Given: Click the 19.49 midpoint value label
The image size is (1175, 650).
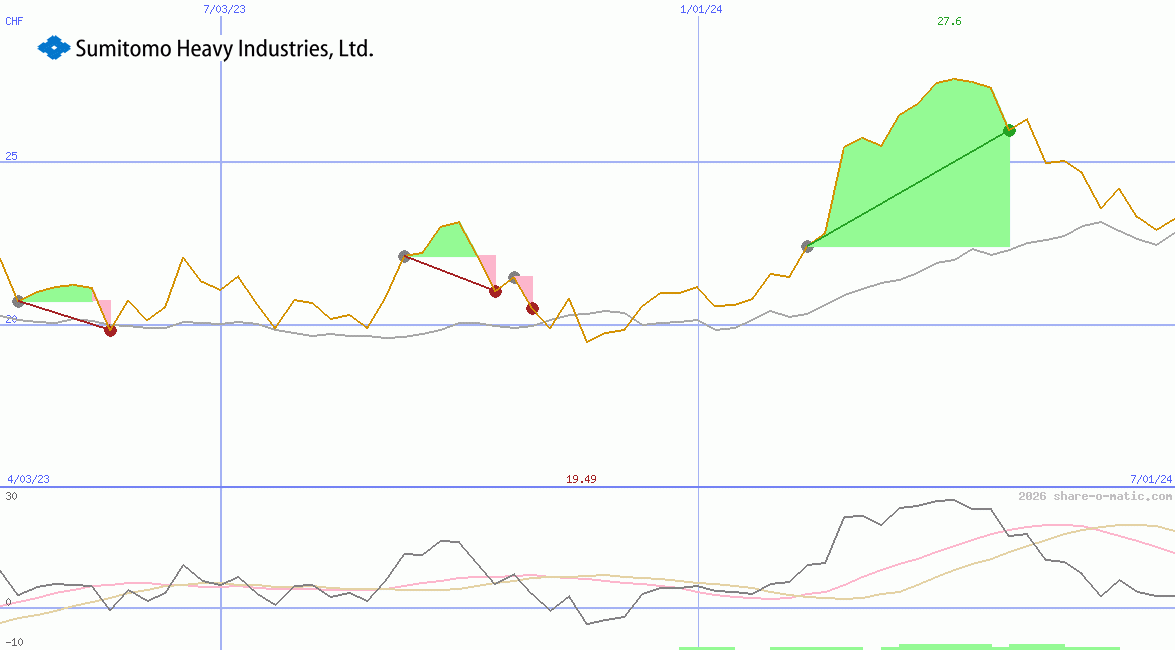Looking at the screenshot, I should point(581,478).
